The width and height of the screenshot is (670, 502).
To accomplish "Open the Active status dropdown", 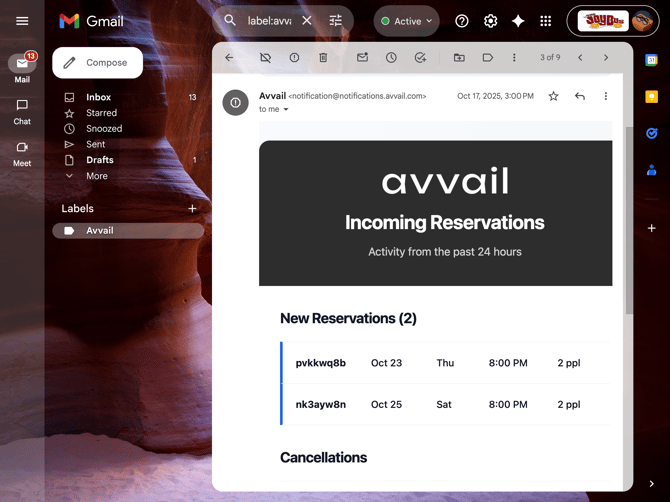I will point(406,21).
